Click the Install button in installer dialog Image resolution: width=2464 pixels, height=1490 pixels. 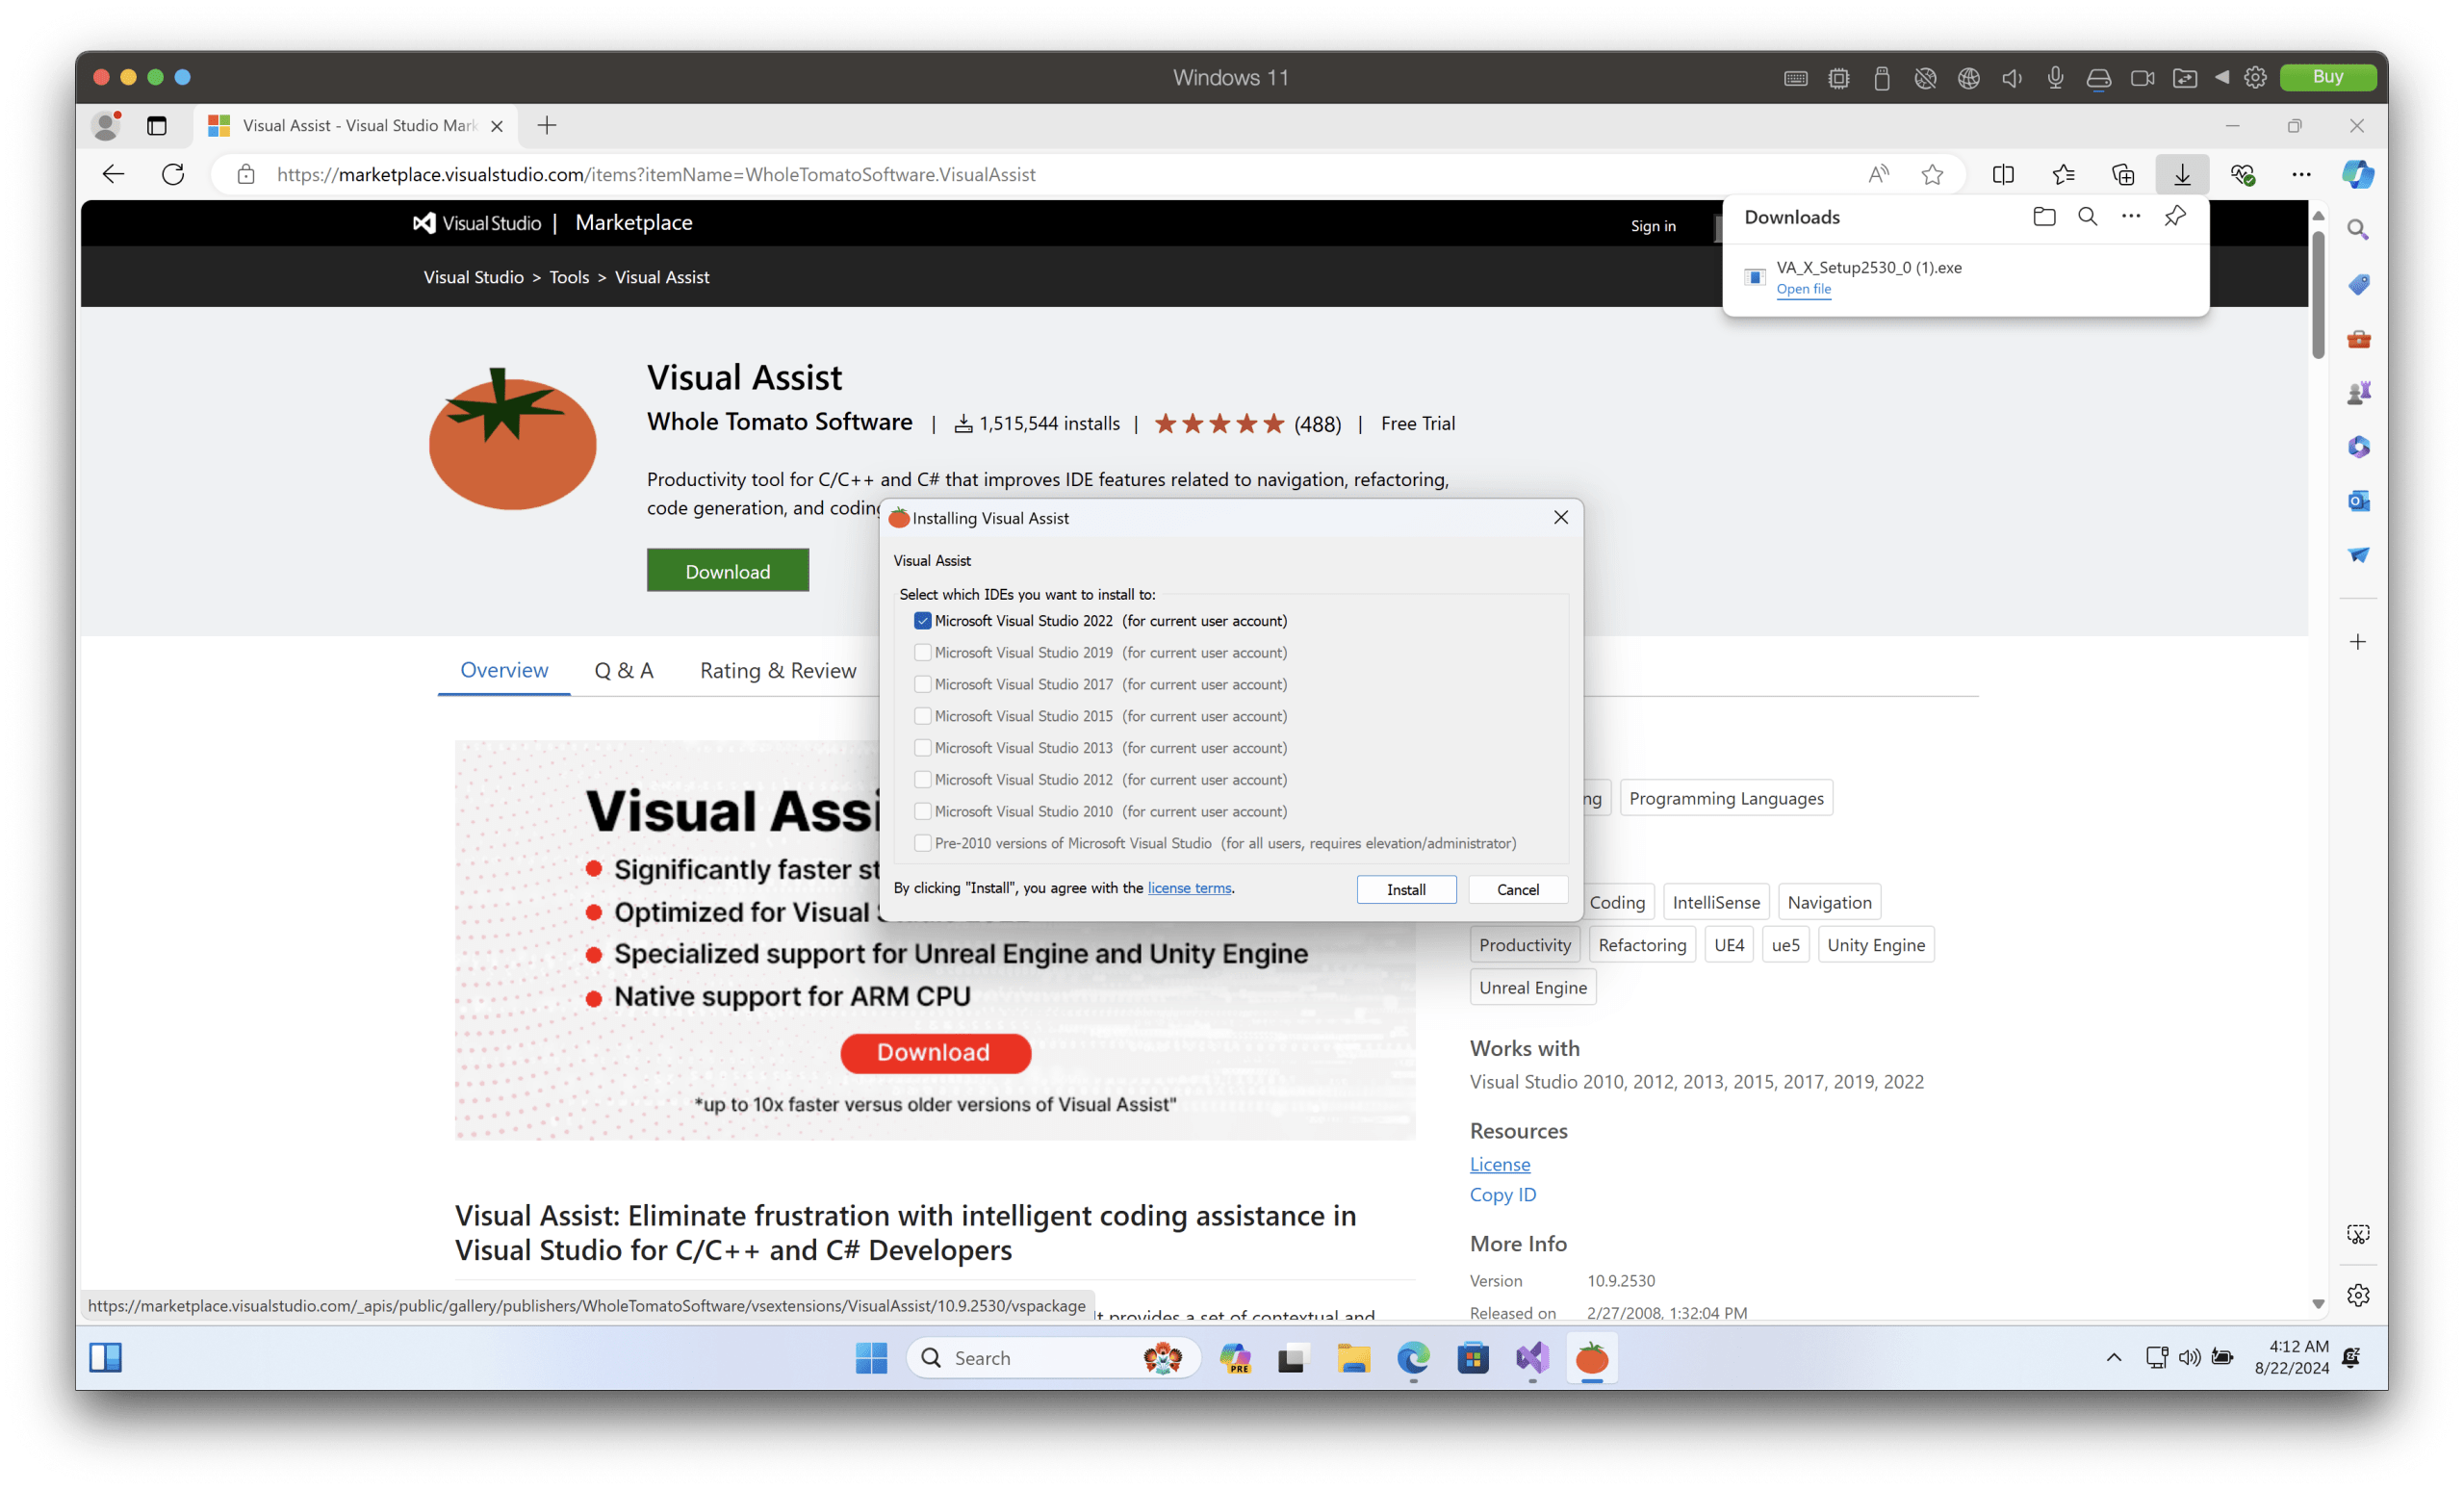(x=1406, y=889)
